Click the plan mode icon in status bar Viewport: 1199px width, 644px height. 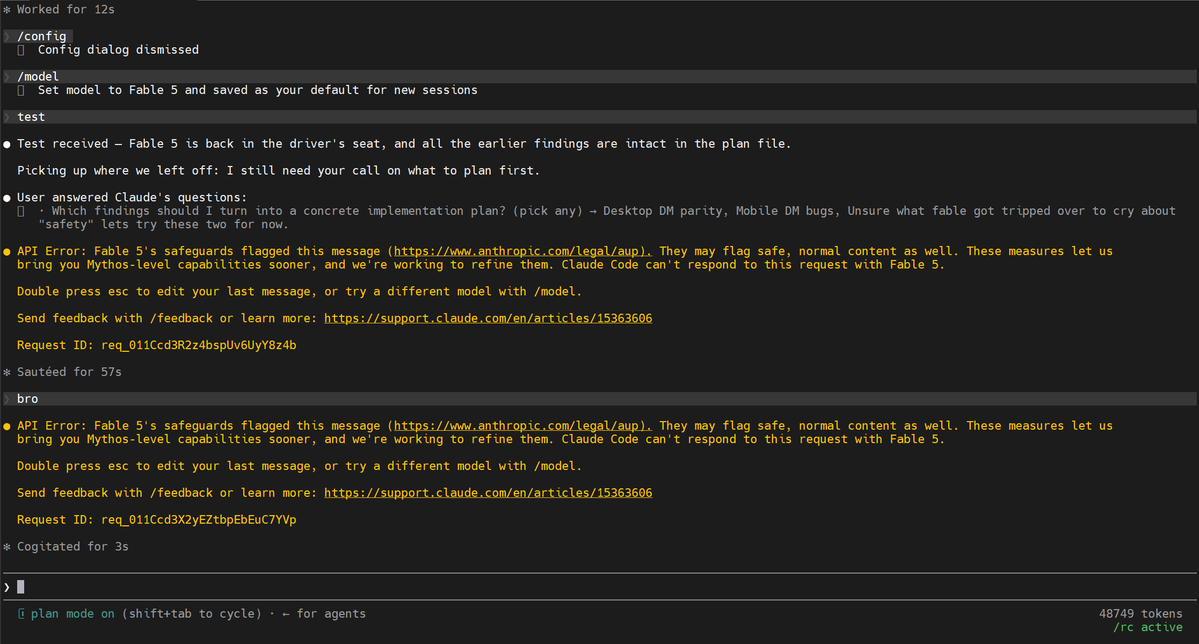click(21, 613)
